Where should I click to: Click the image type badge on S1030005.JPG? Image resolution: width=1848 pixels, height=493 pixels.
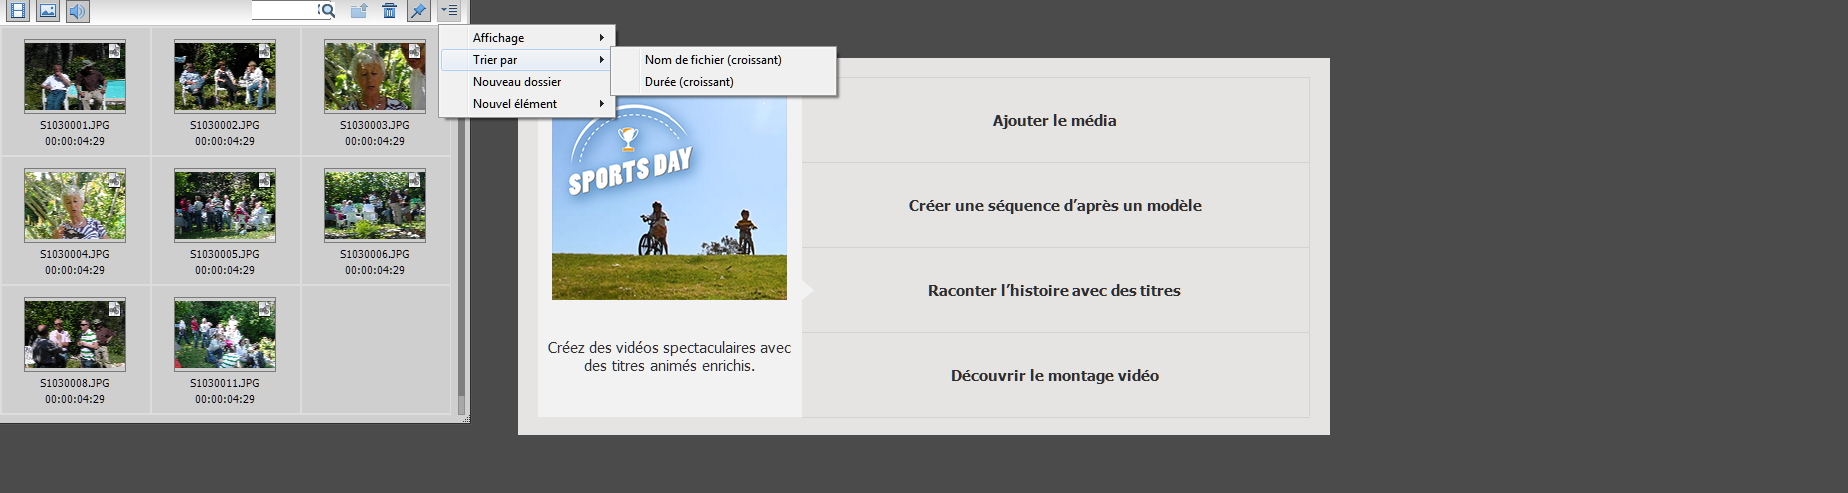(265, 180)
